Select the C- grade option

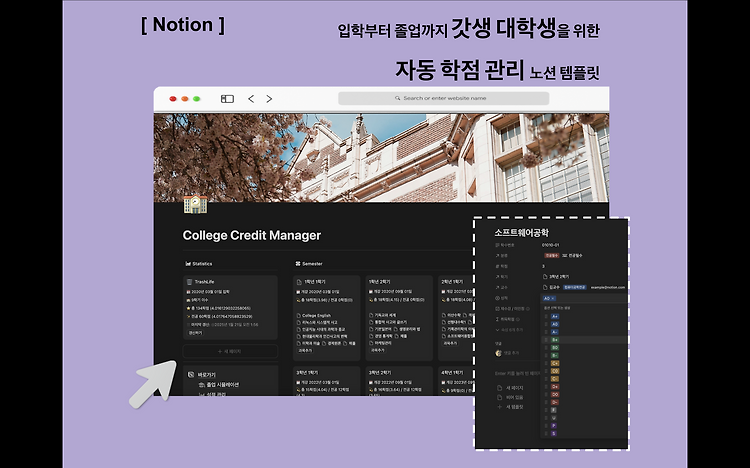pos(555,379)
